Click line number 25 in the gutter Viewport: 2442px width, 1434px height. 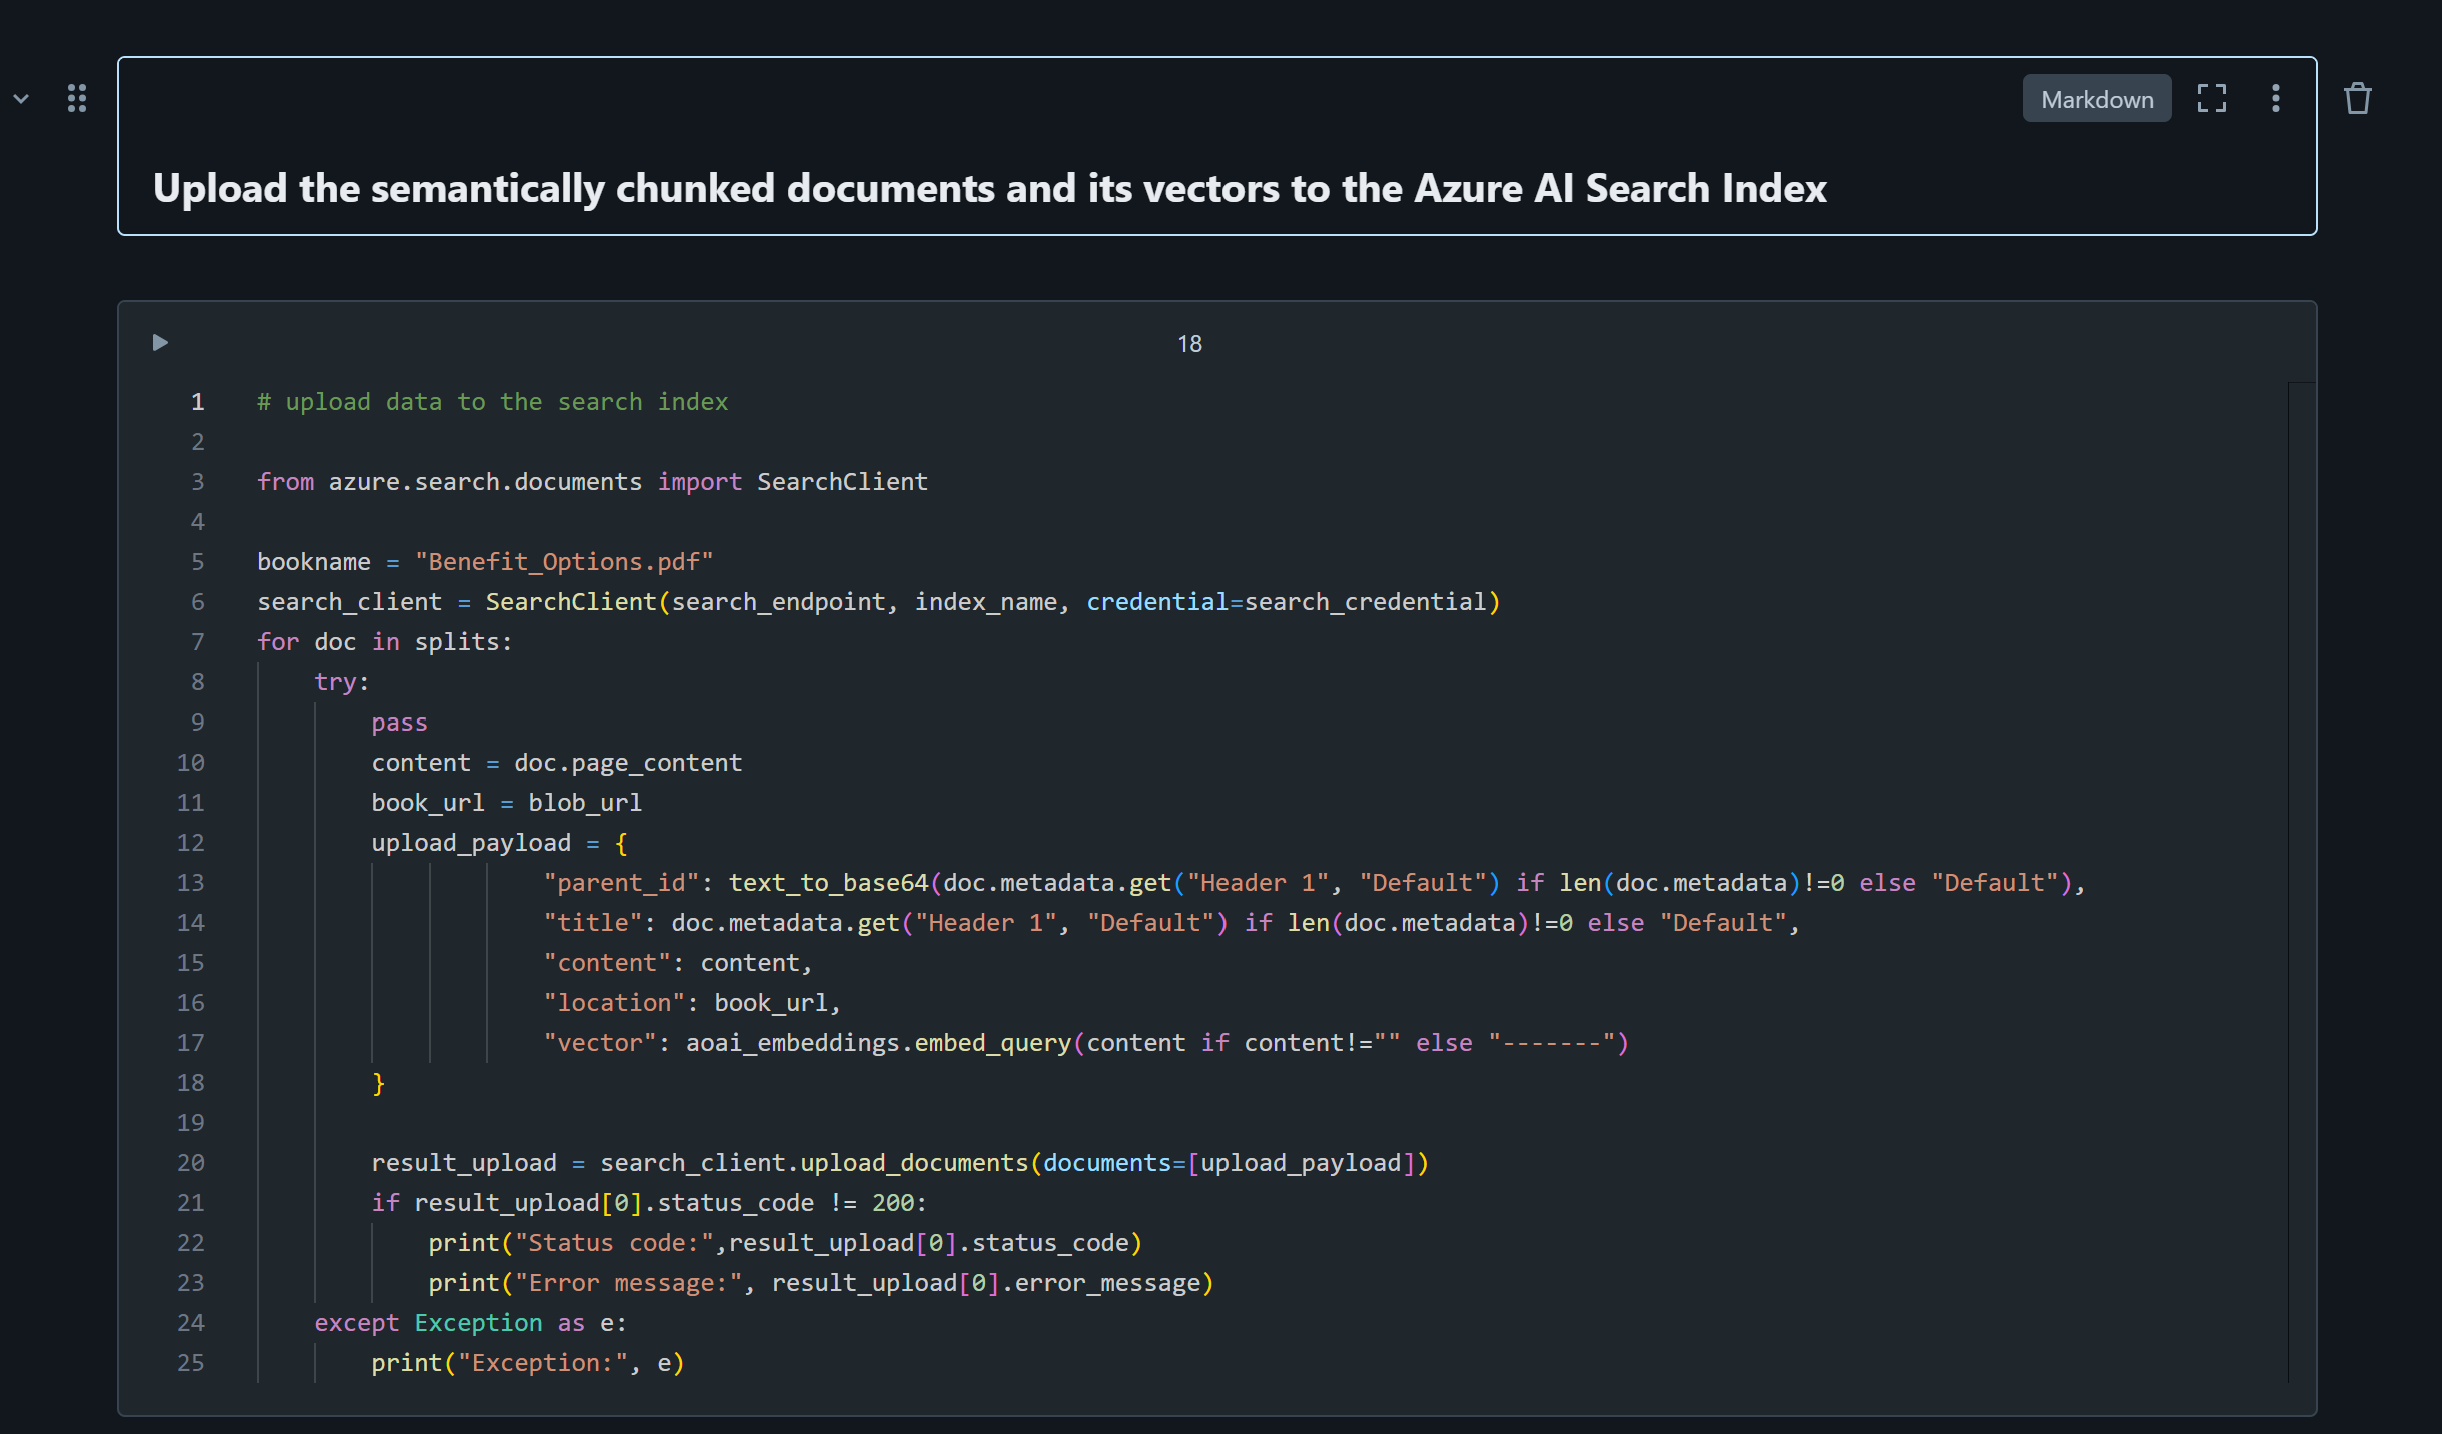pyautogui.click(x=190, y=1363)
